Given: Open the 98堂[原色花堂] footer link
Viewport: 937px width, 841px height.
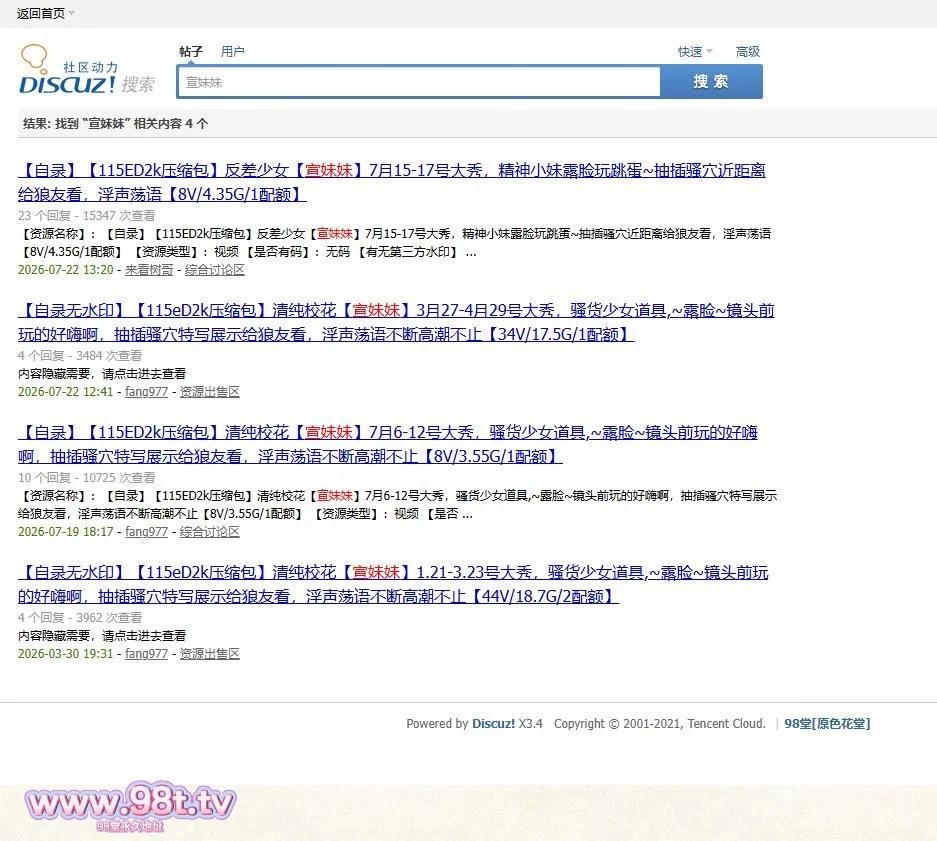Looking at the screenshot, I should (x=827, y=723).
